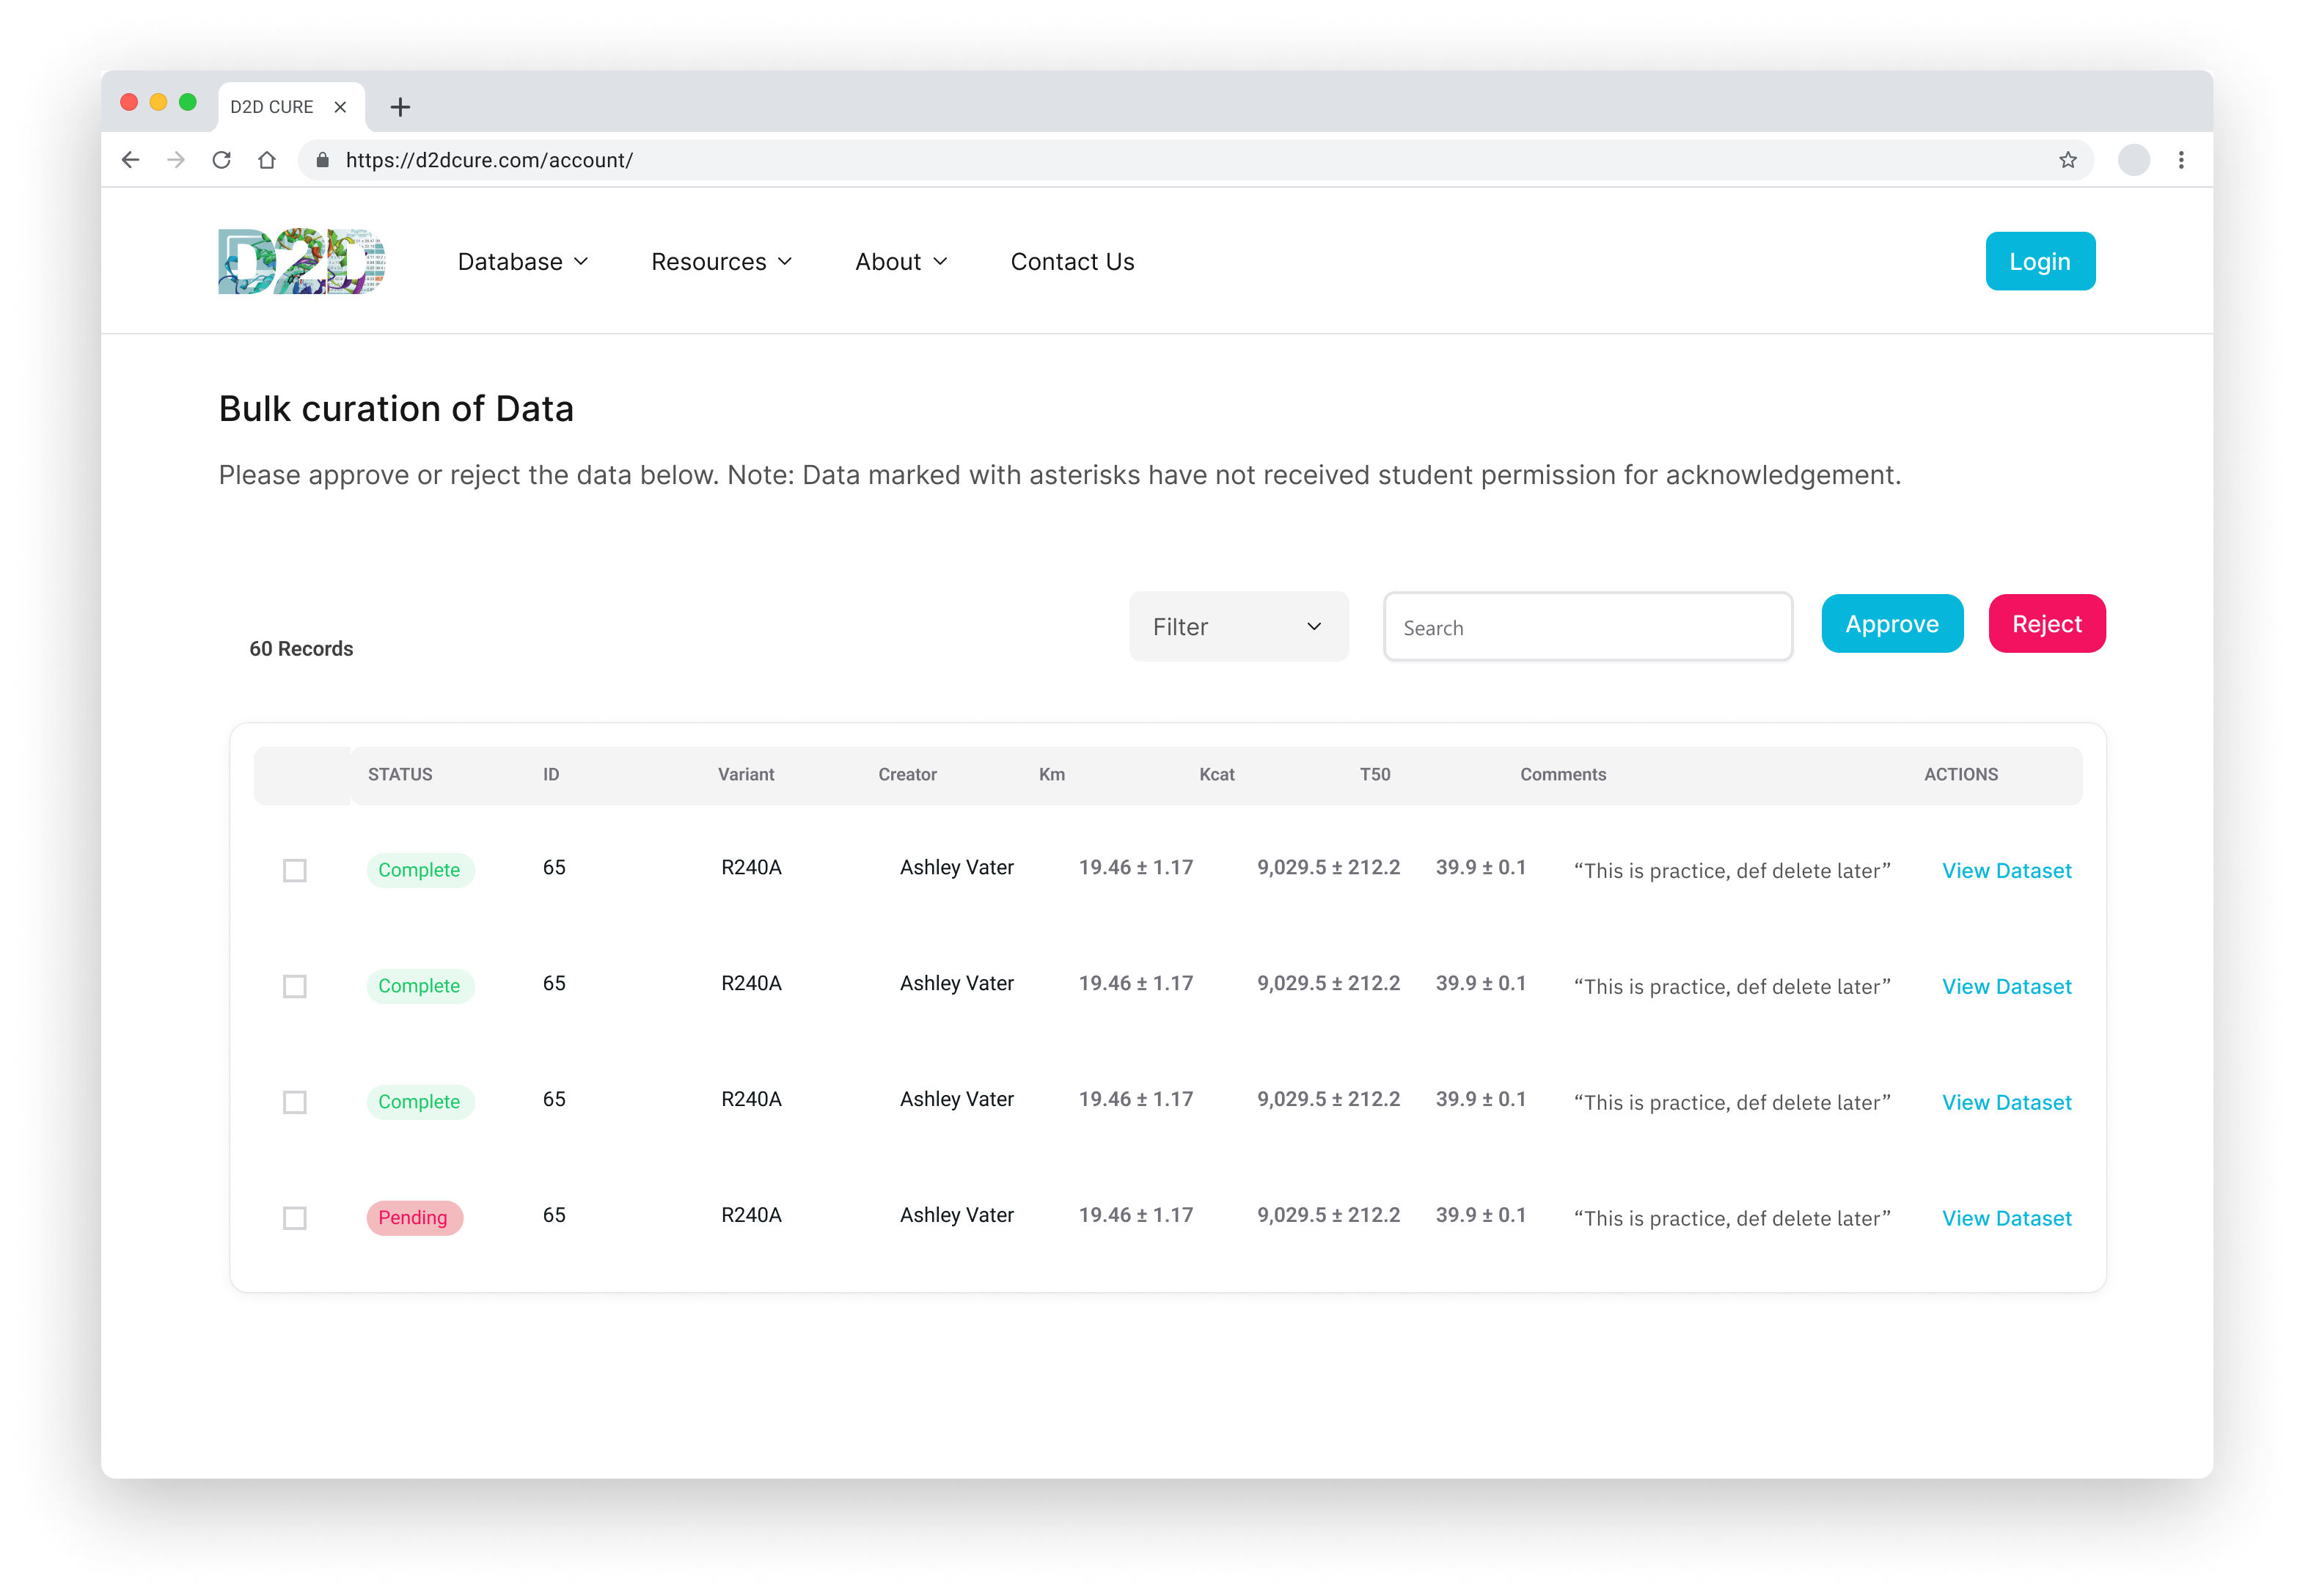Open the About menu
The image size is (2300, 1596).
[x=900, y=262]
